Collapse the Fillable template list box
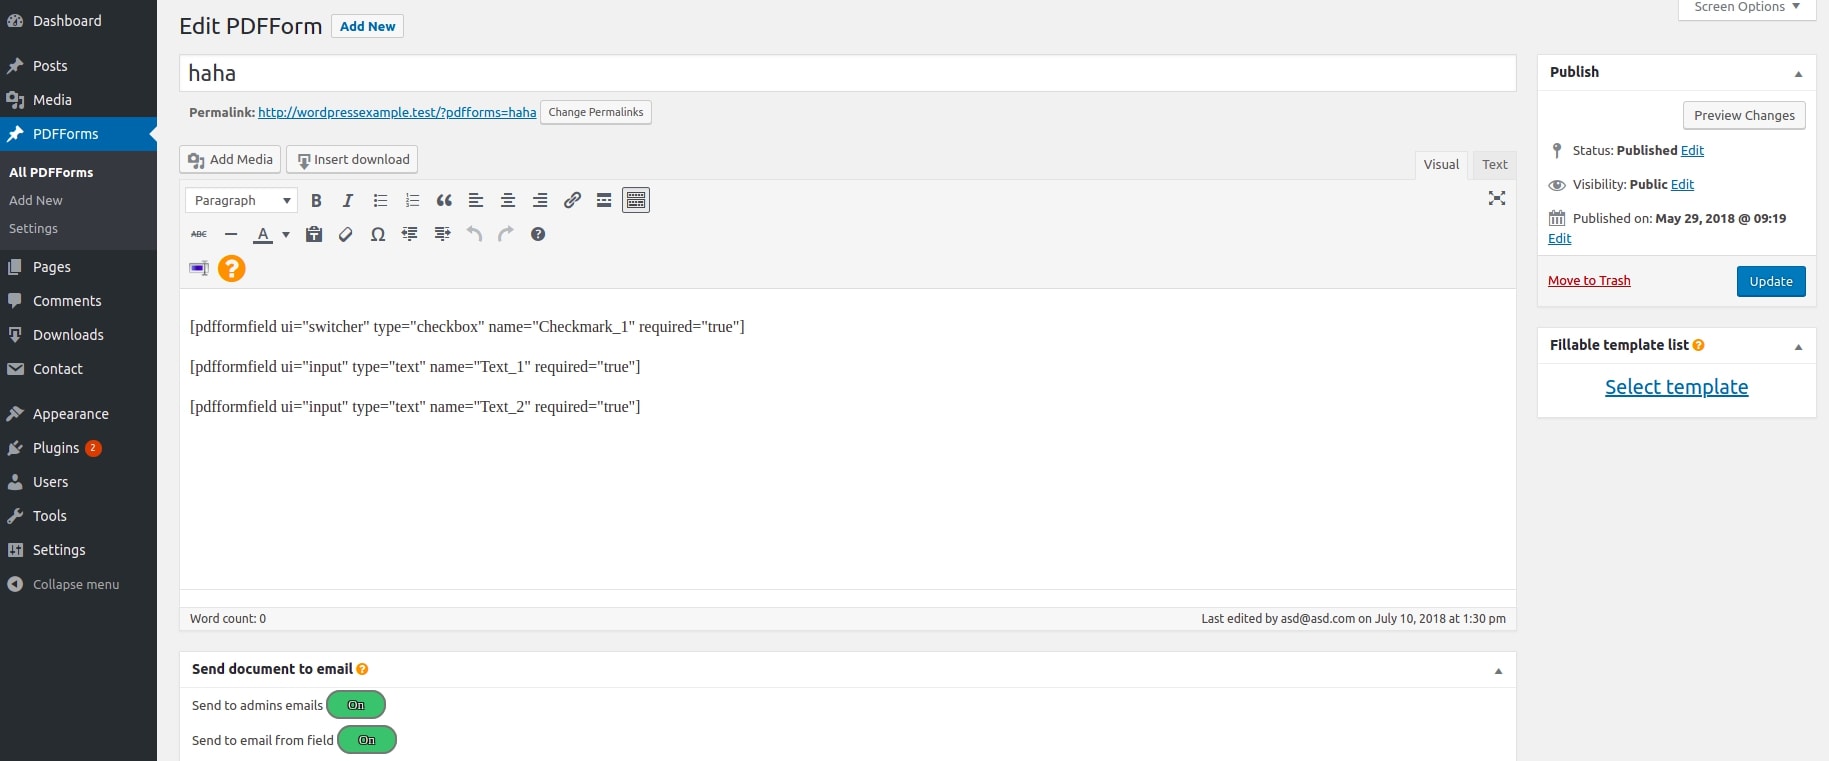Screen dimensions: 1829x761 pyautogui.click(x=1798, y=346)
